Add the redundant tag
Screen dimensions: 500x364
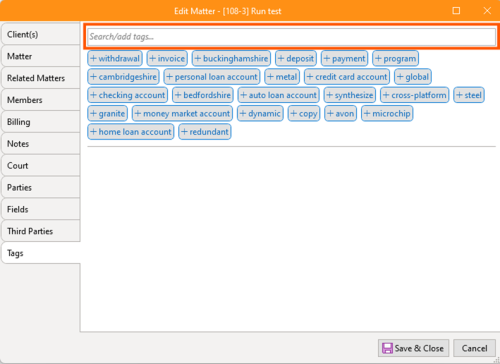(x=205, y=132)
